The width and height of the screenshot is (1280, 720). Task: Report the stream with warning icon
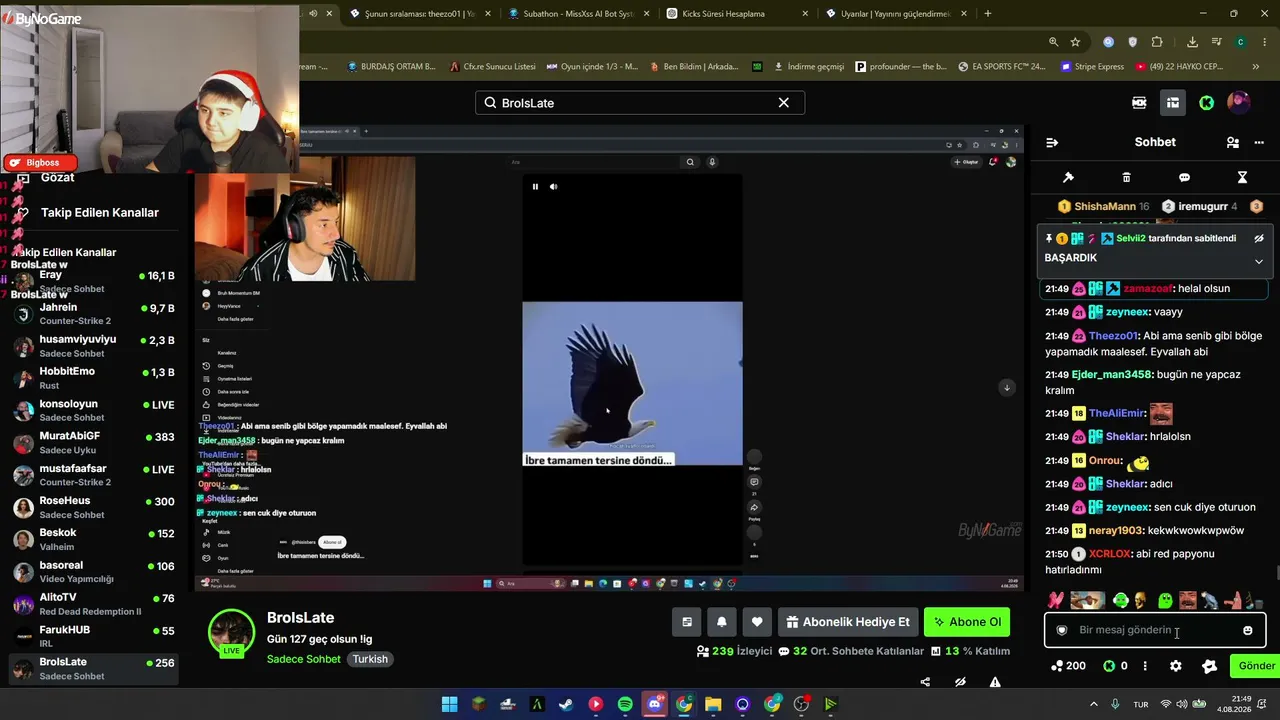995,682
